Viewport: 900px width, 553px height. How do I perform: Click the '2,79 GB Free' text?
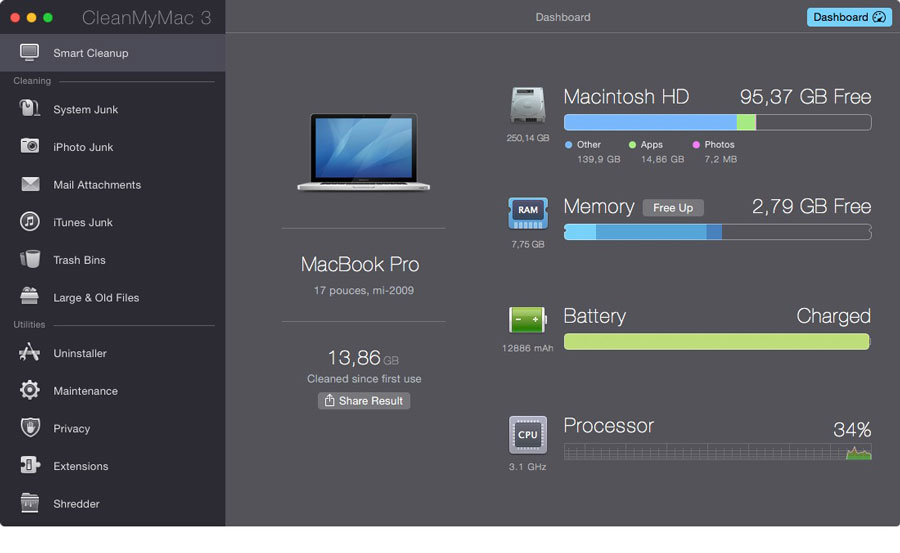(x=811, y=206)
